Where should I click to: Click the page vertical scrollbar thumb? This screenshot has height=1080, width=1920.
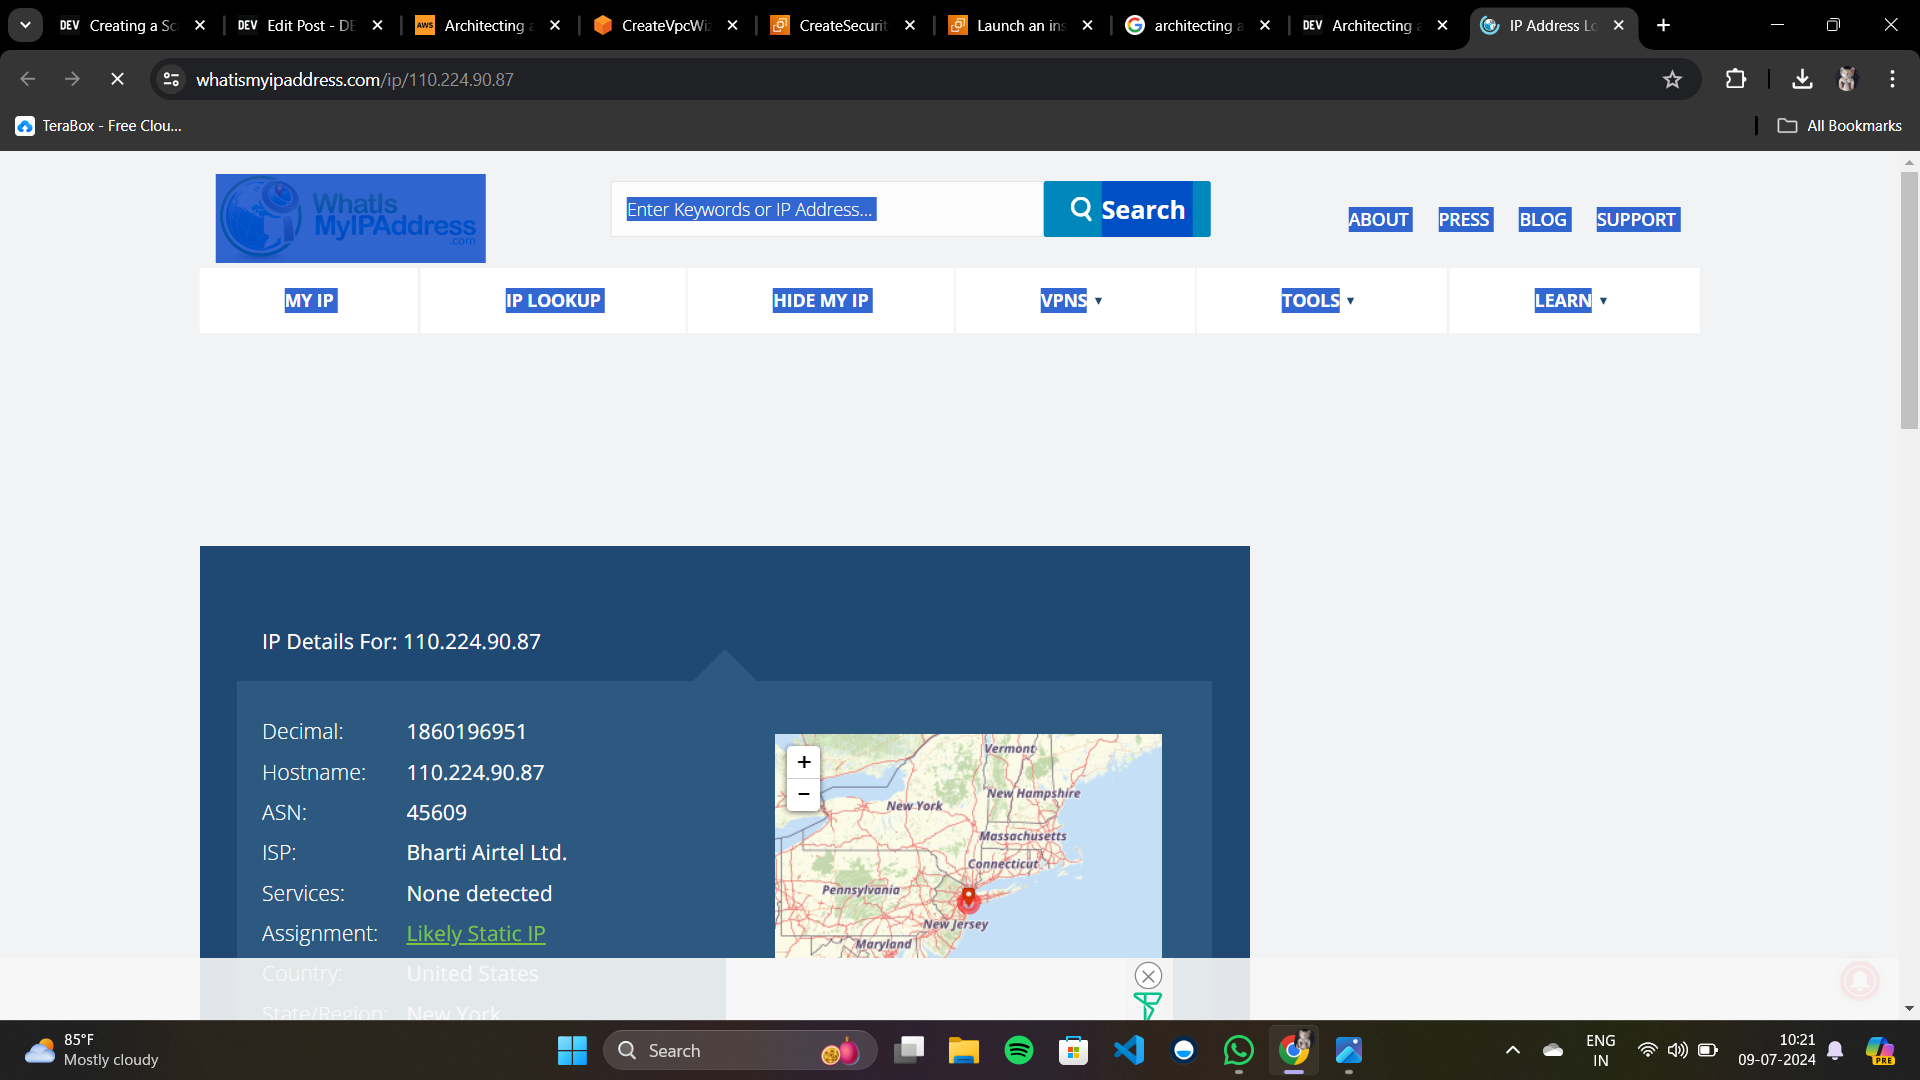pos(1909,300)
